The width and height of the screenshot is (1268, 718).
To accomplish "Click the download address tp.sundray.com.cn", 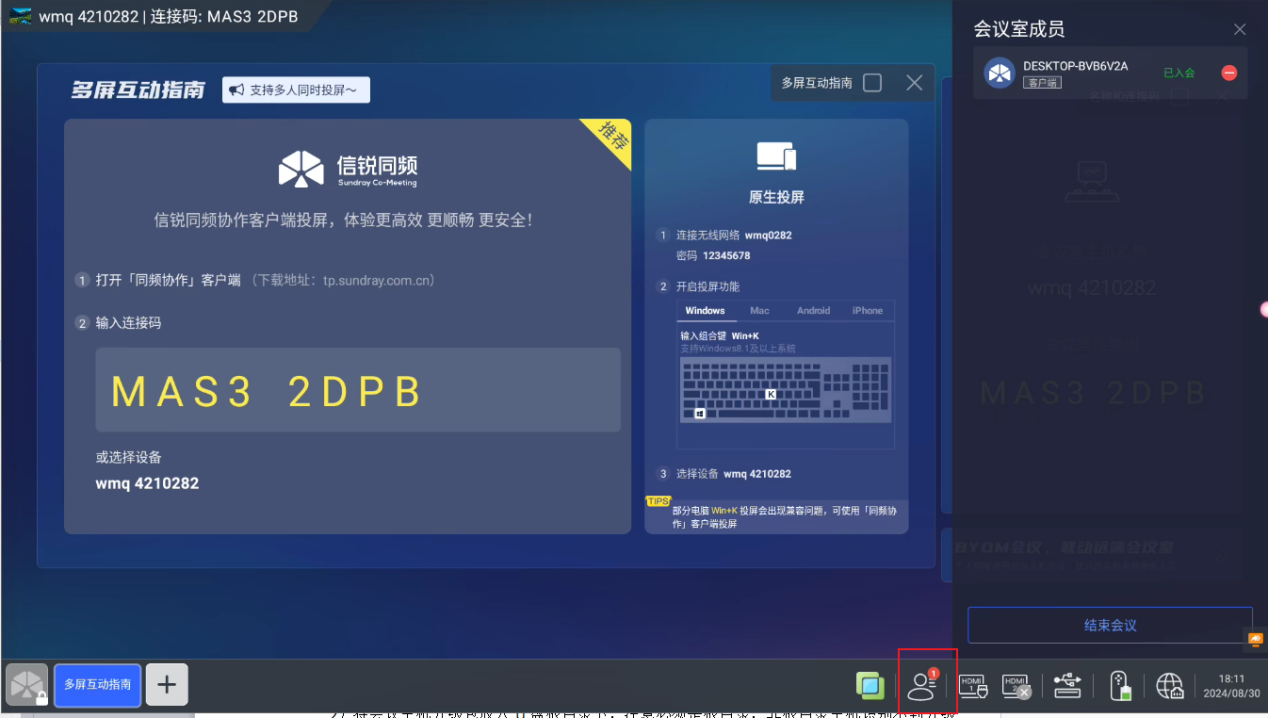I will 378,281.
